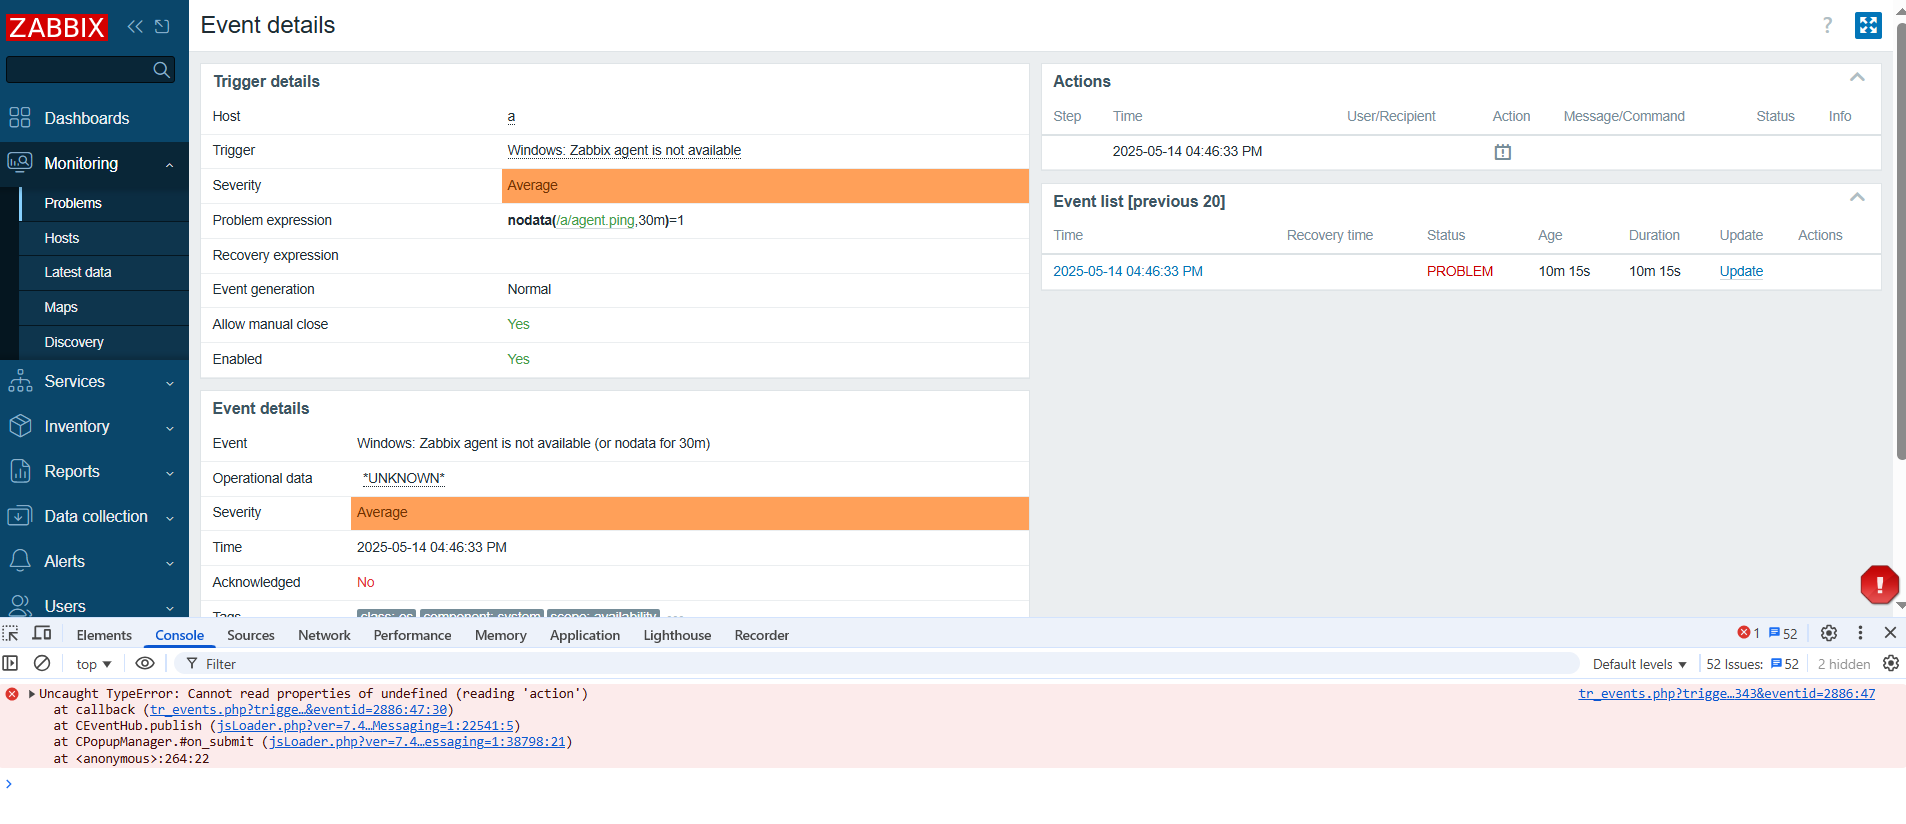The height and width of the screenshot is (824, 1906).
Task: Click the Reports document icon
Action: pyautogui.click(x=20, y=471)
